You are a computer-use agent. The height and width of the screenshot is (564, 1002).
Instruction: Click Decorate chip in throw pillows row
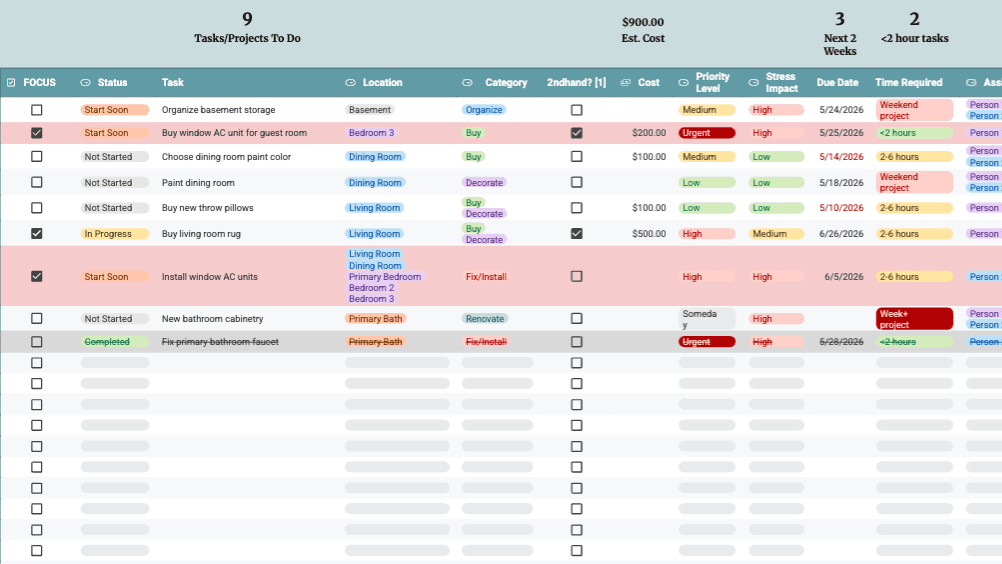(484, 213)
